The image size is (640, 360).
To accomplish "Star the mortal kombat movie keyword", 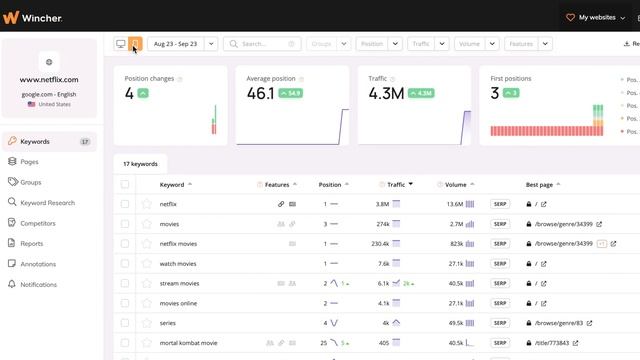I will [147, 343].
